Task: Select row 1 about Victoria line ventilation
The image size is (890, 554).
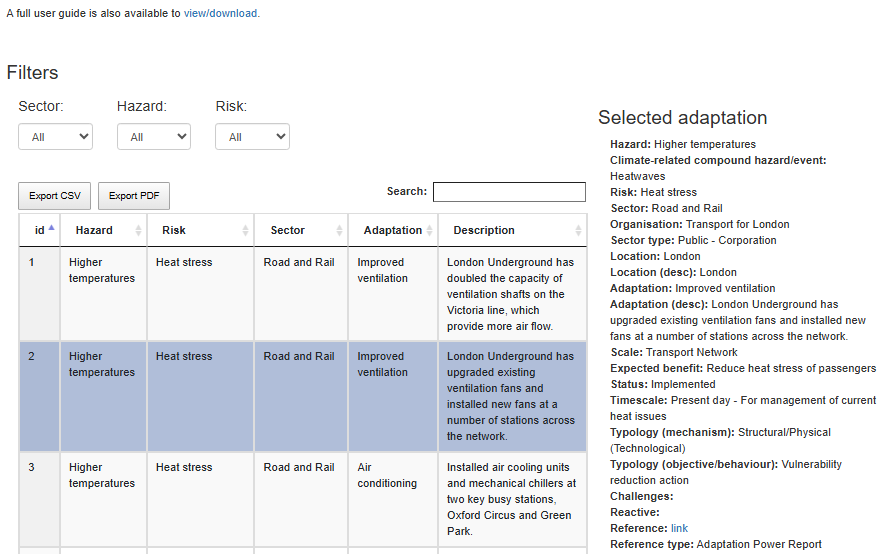Action: tap(300, 294)
